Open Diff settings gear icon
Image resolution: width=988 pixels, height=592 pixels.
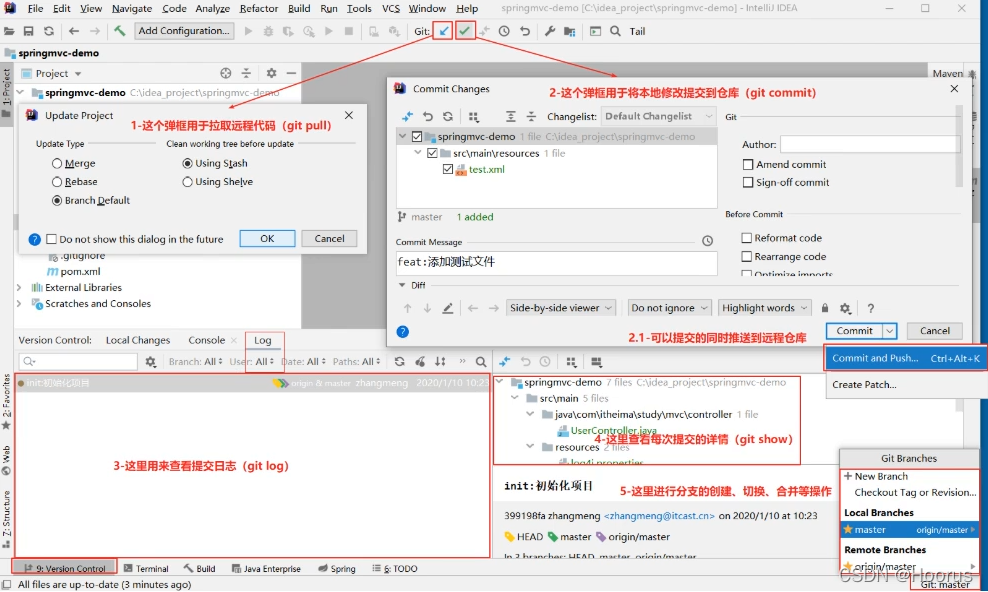(x=845, y=308)
